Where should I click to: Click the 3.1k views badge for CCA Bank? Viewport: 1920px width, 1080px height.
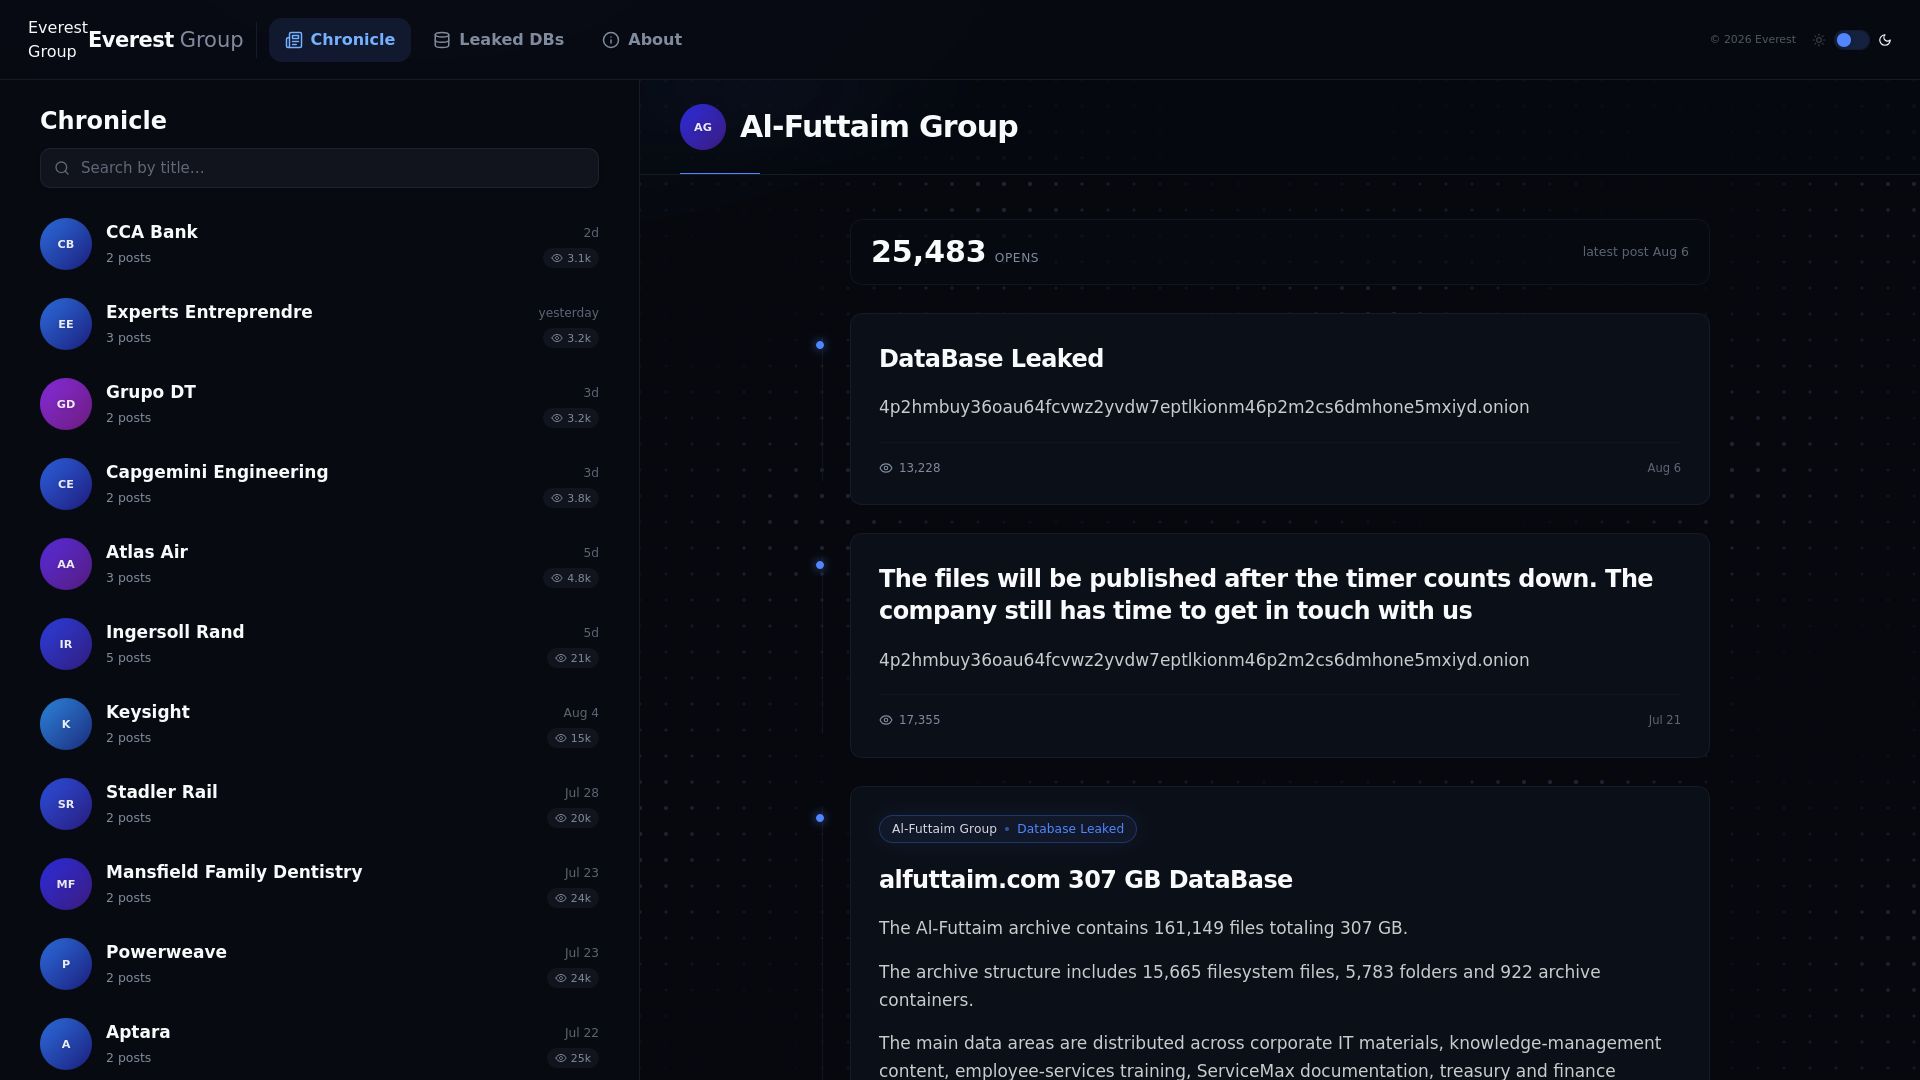coord(571,258)
